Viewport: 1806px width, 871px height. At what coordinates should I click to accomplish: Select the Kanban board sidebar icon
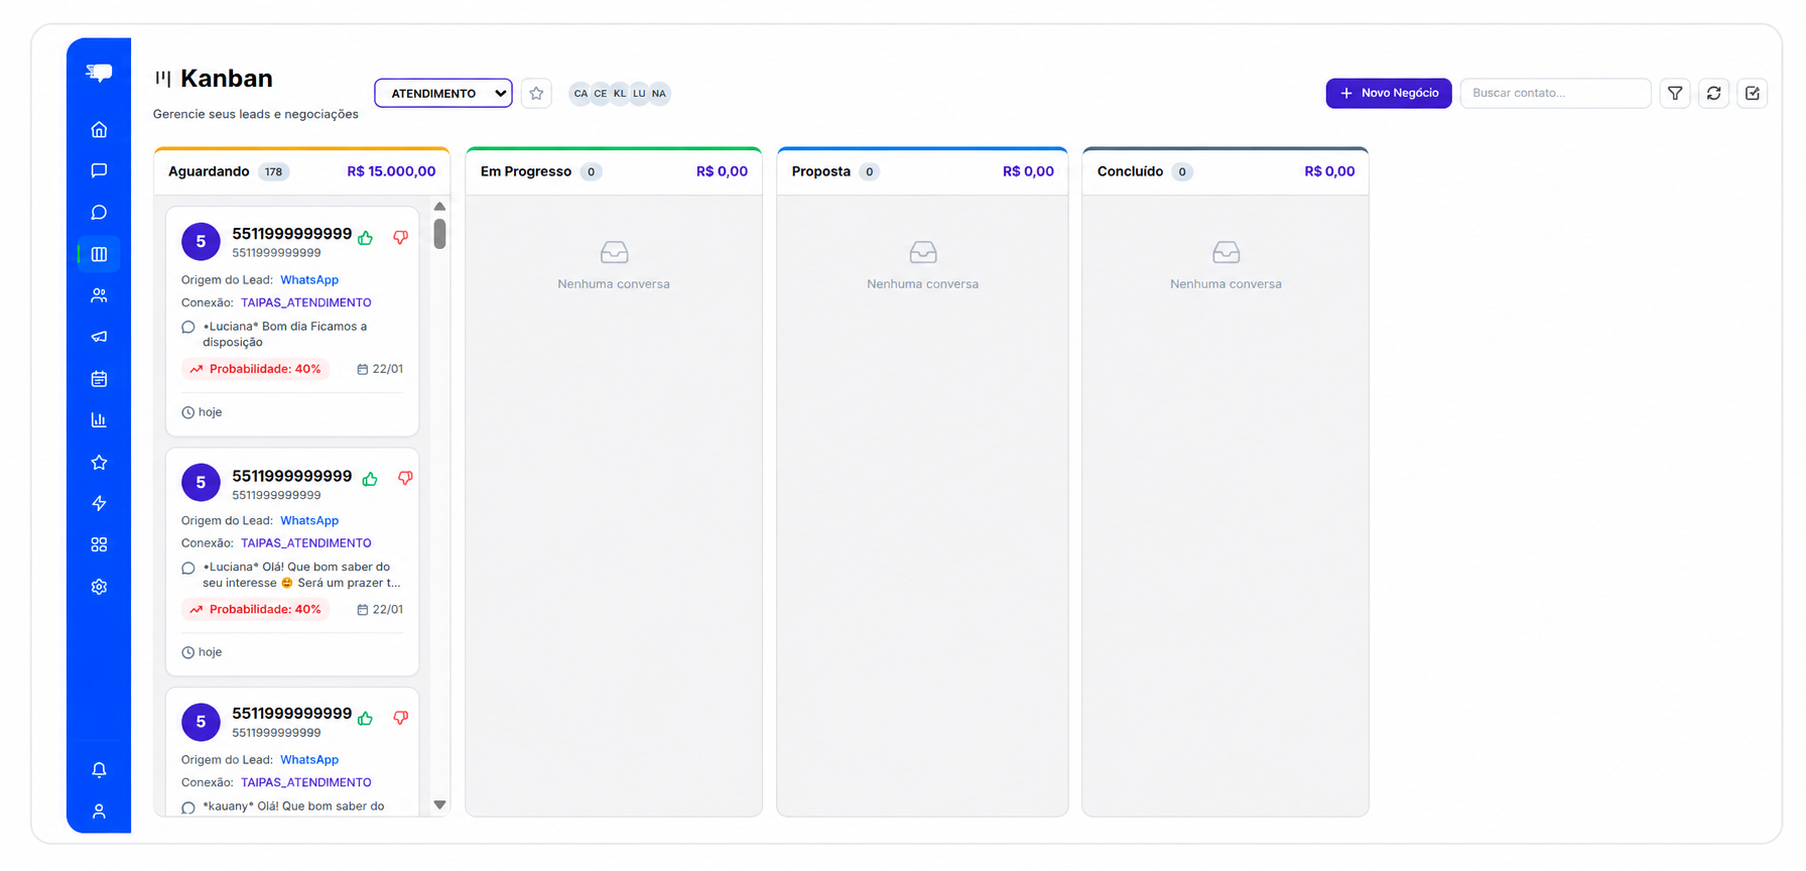pos(99,254)
